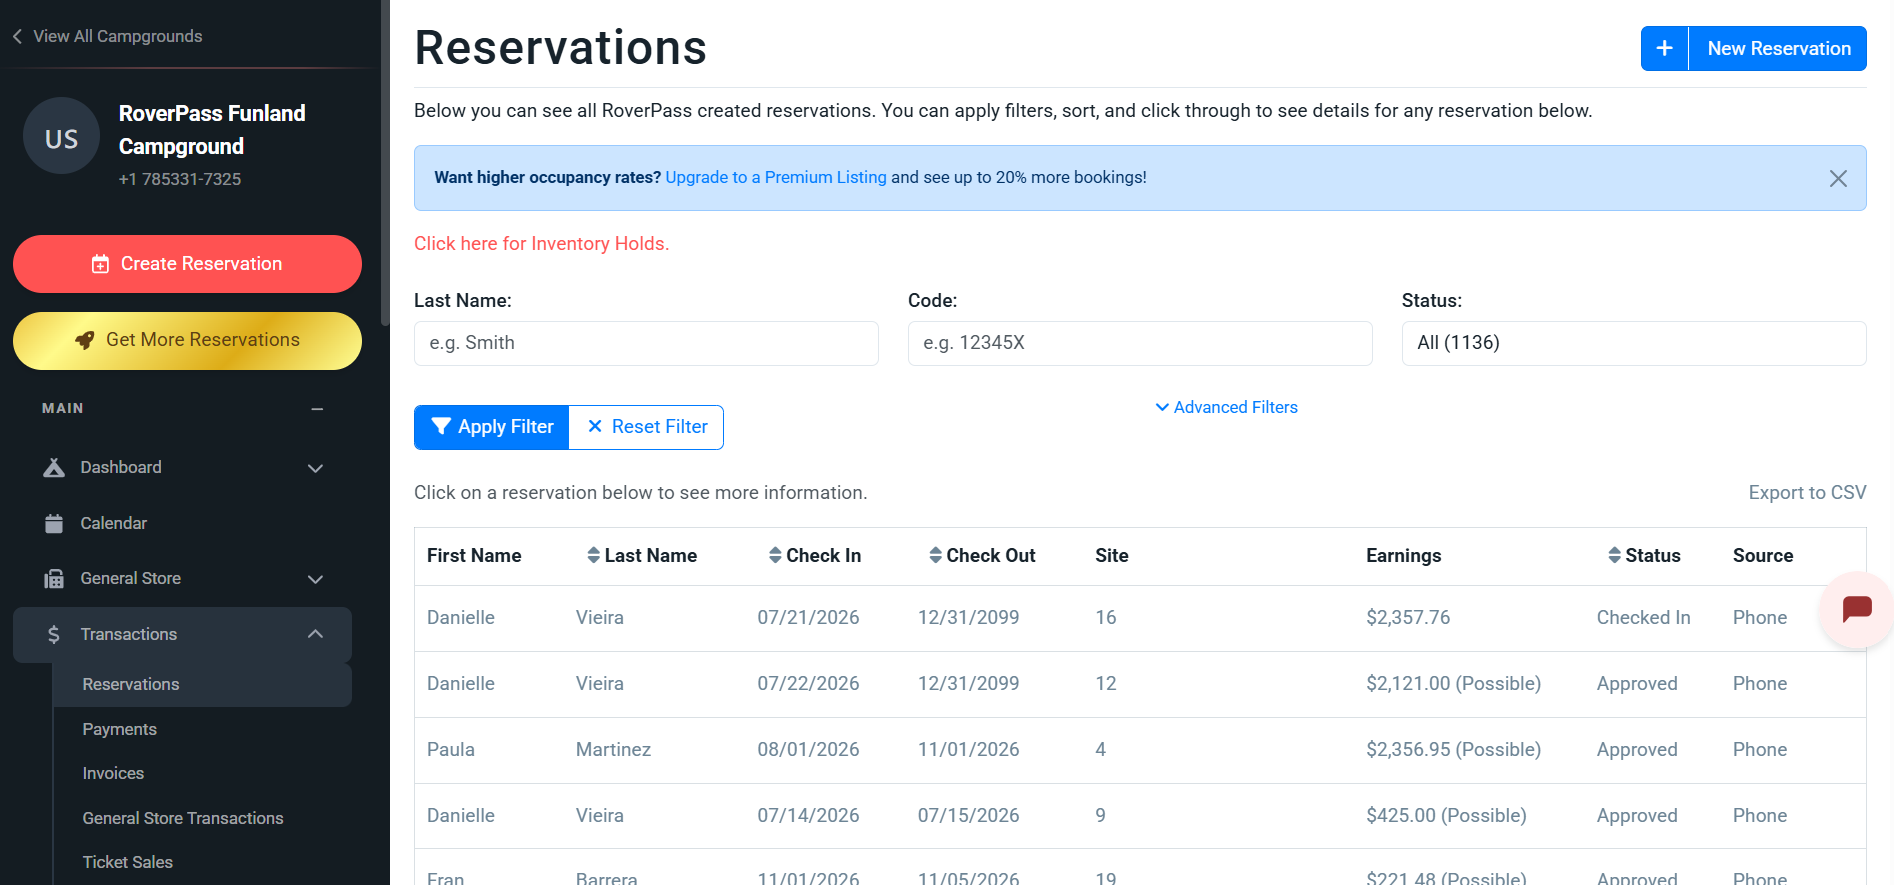This screenshot has width=1894, height=885.
Task: Click the General Store register icon
Action: (x=54, y=579)
